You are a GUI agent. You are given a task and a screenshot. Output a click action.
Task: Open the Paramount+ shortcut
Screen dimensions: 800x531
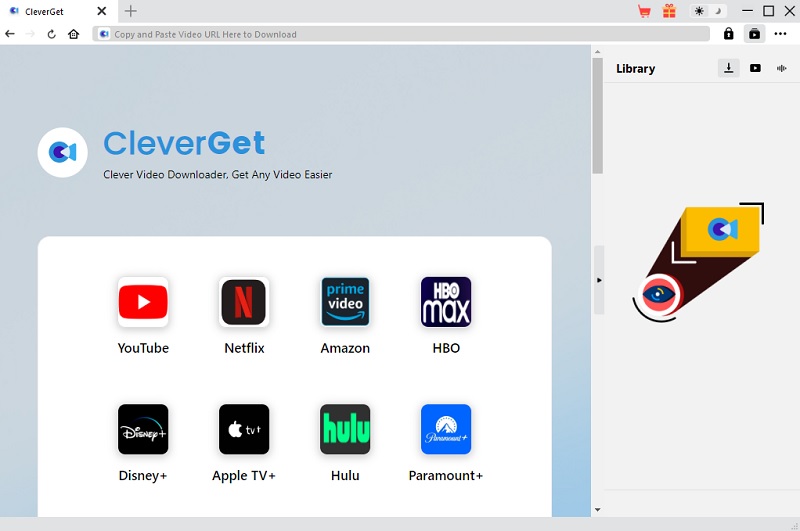(x=446, y=429)
